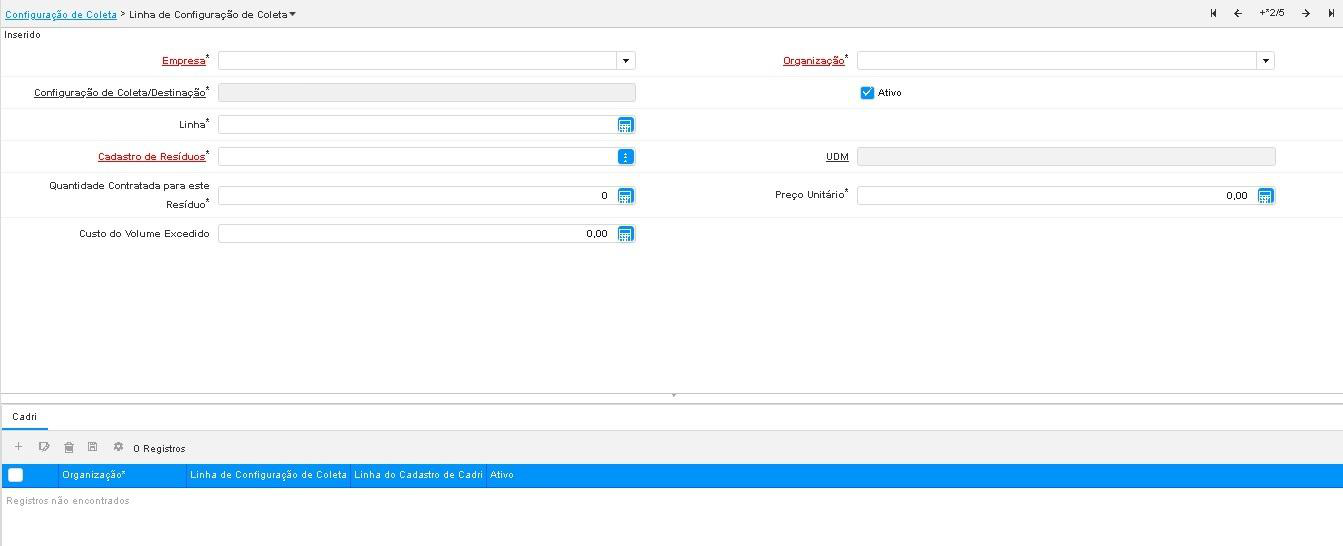Viewport: 1343px width, 546px height.
Task: Open calculator for Custo do Volume Excedido
Action: [x=625, y=234]
